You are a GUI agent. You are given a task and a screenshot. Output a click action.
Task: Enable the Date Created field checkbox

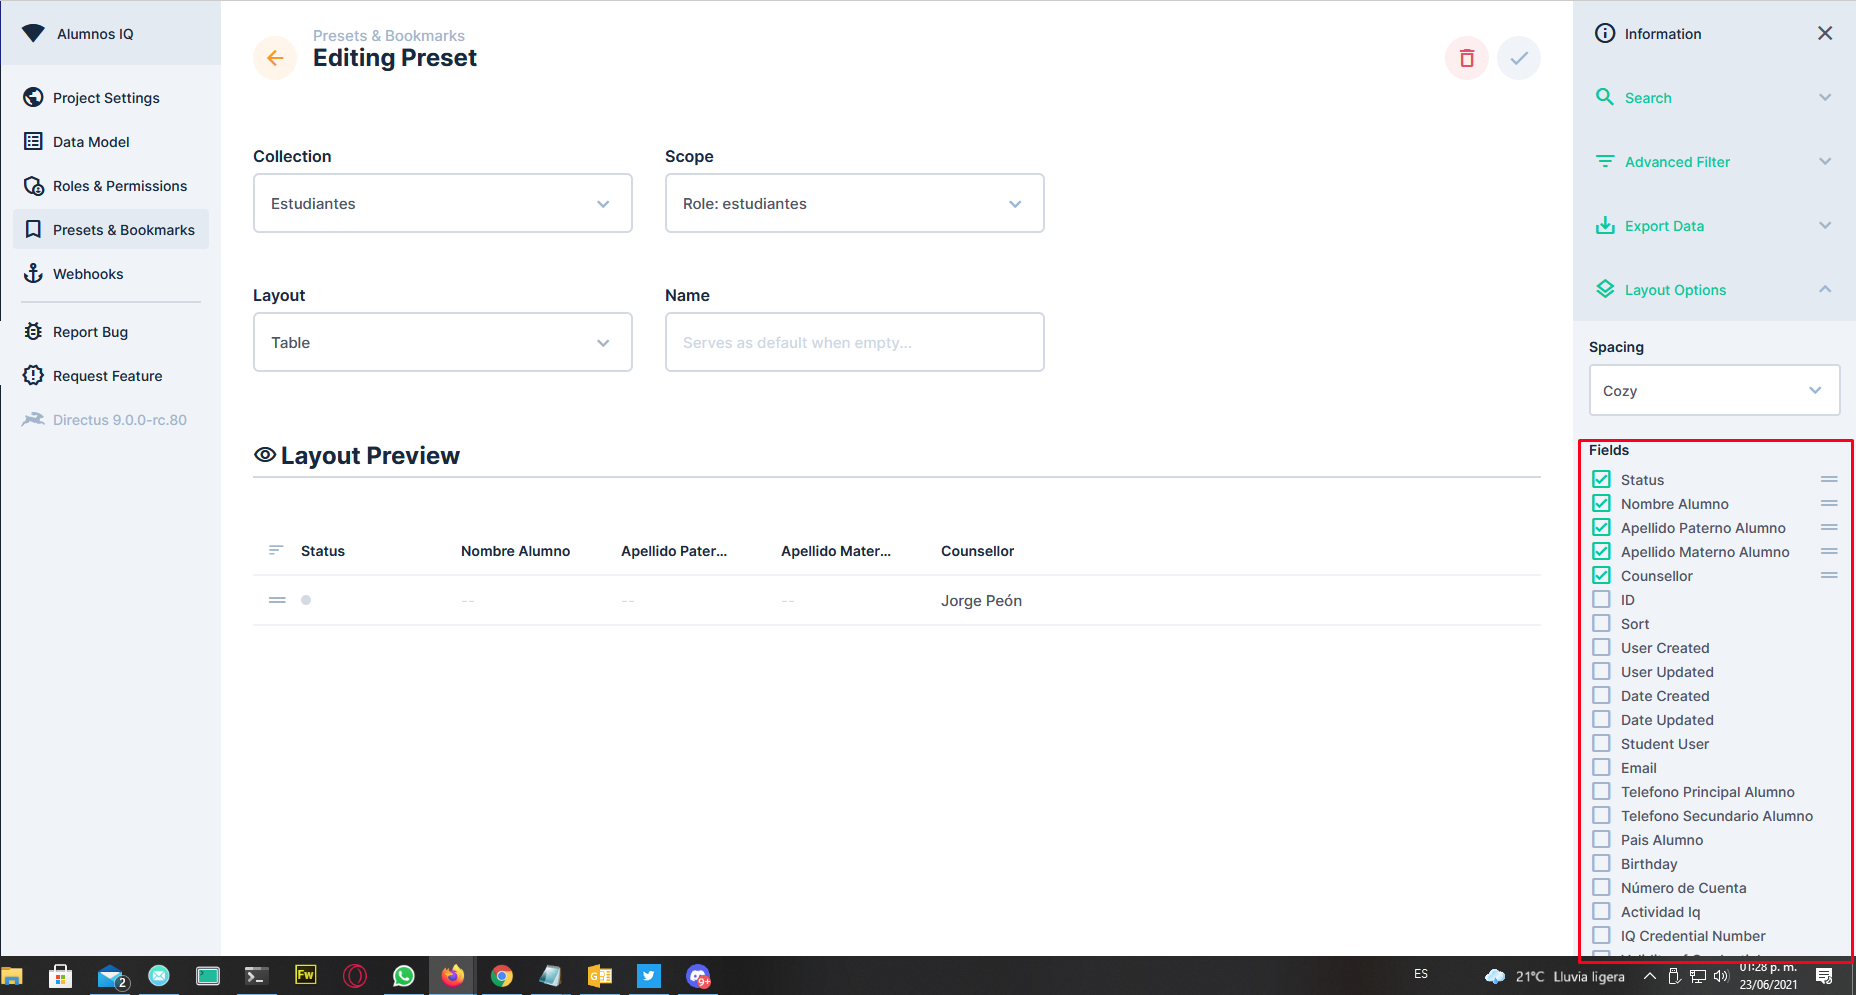1601,695
